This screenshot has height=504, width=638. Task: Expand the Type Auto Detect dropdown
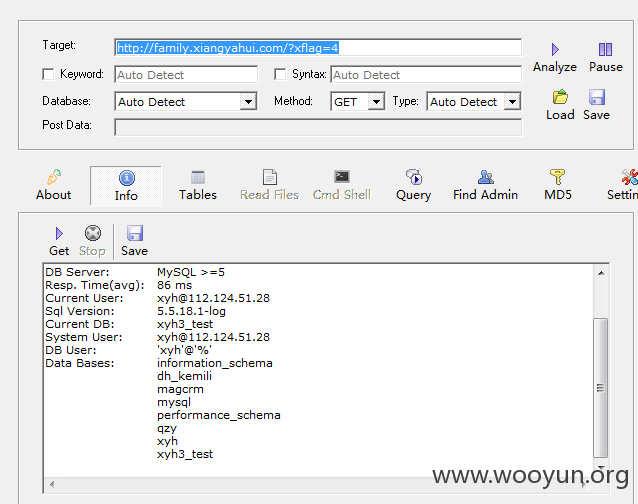click(512, 102)
